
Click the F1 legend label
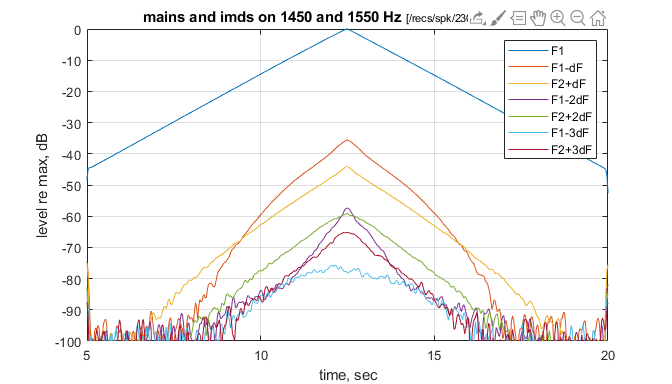point(557,51)
